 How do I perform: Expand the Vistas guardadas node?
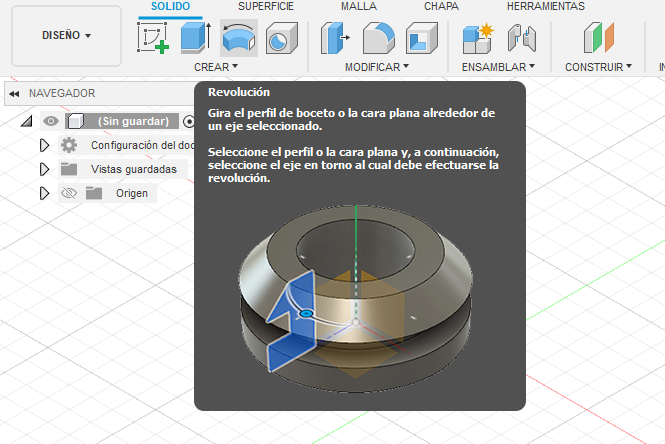point(44,169)
